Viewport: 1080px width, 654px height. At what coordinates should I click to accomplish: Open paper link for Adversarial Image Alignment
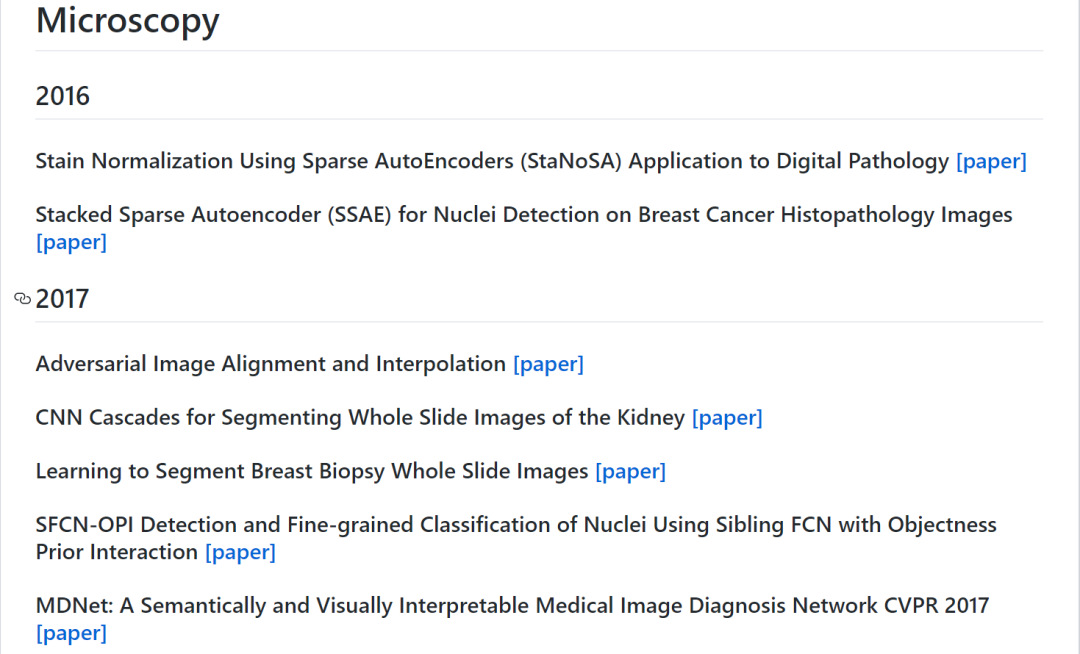[x=548, y=364]
